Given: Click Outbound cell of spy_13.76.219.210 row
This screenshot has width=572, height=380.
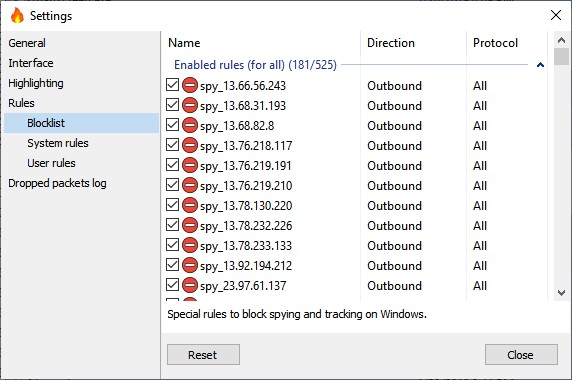Looking at the screenshot, I should pos(394,186).
